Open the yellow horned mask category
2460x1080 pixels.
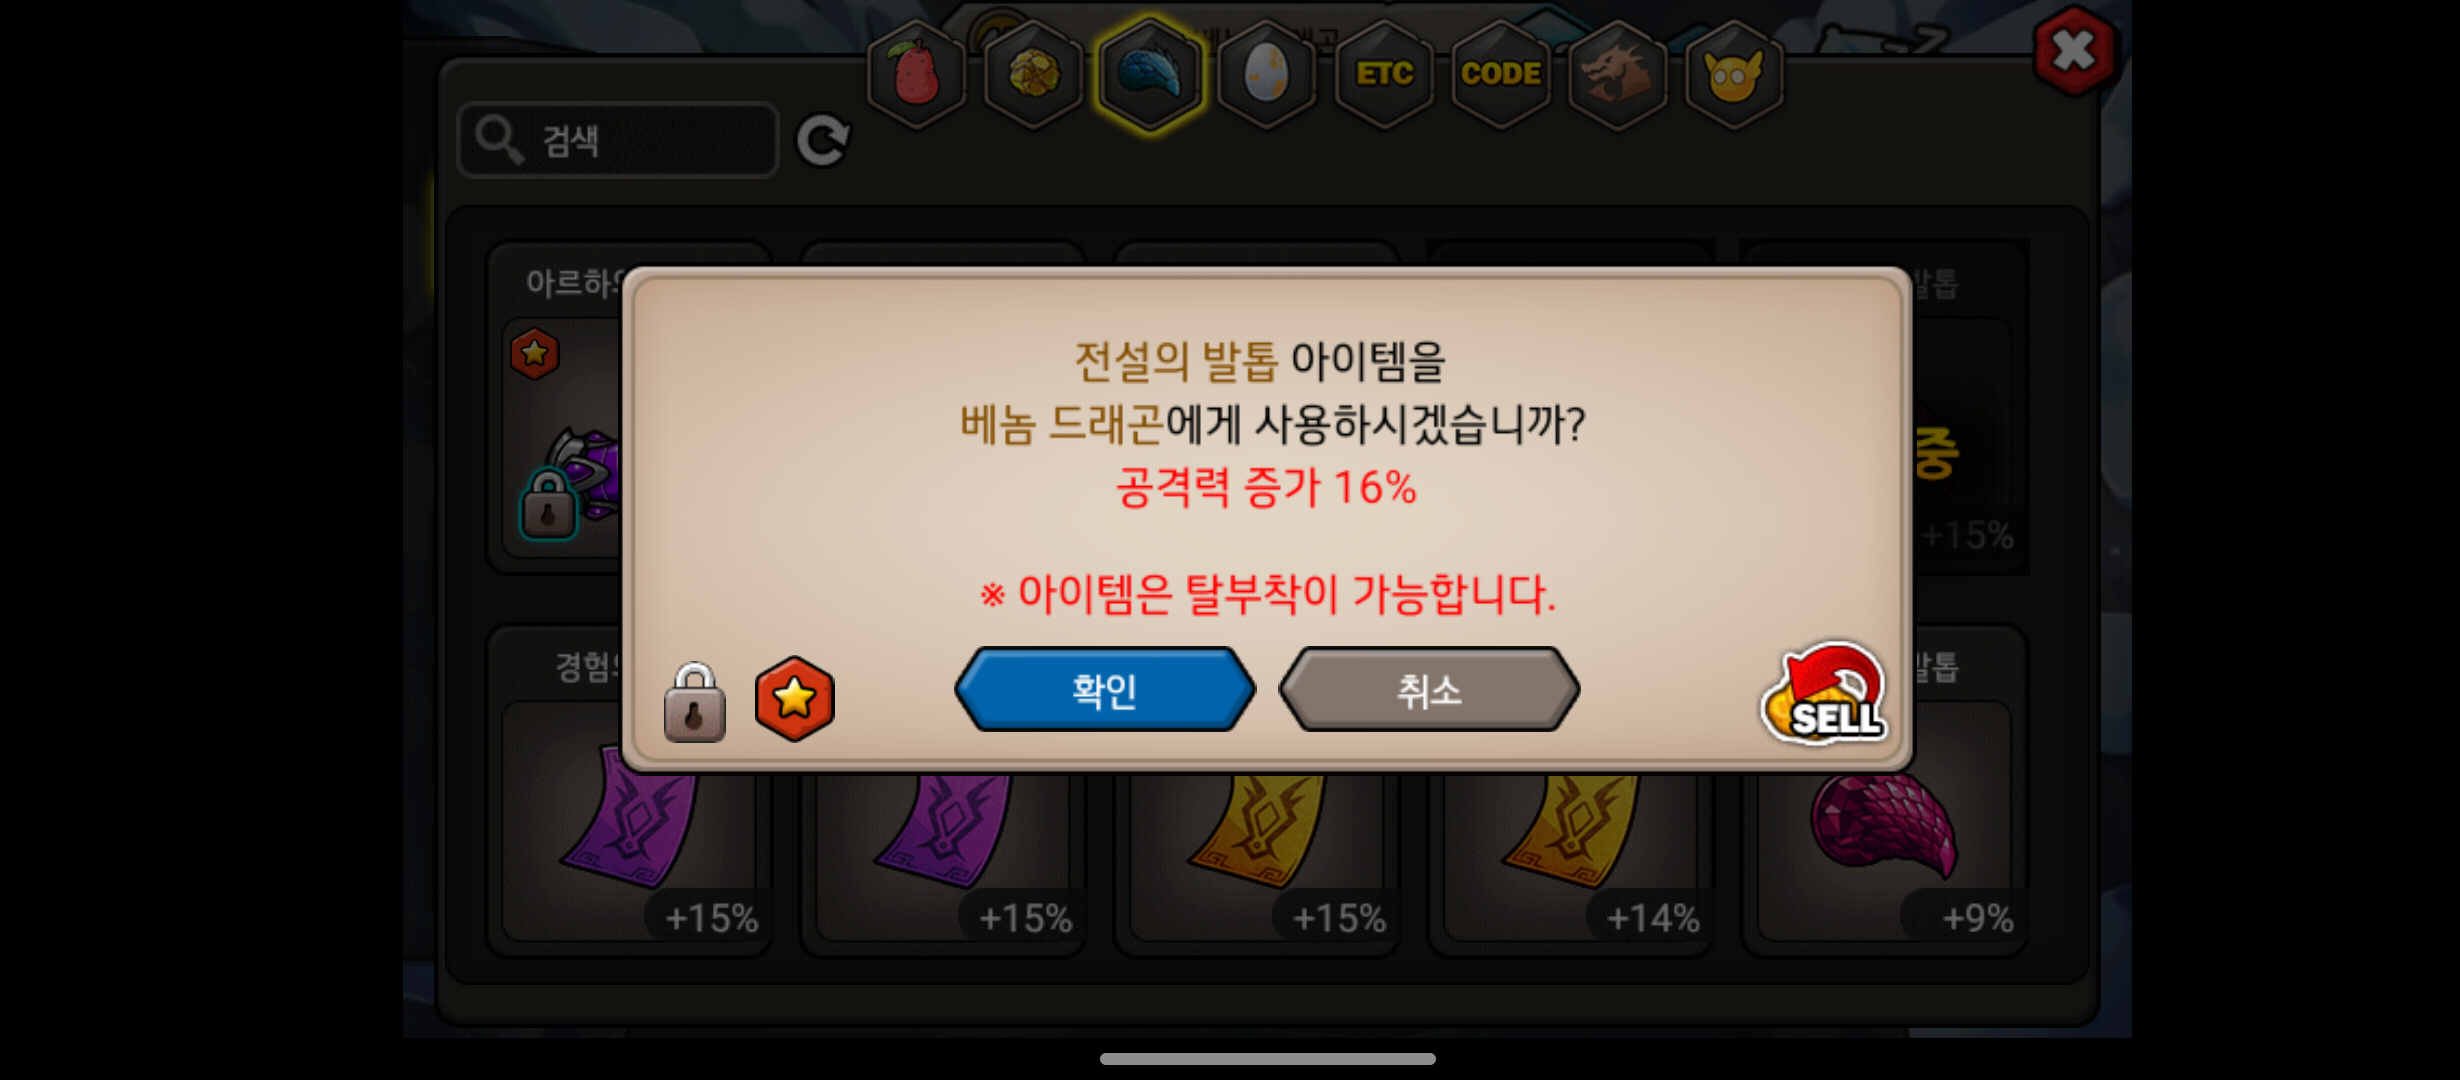click(1734, 75)
